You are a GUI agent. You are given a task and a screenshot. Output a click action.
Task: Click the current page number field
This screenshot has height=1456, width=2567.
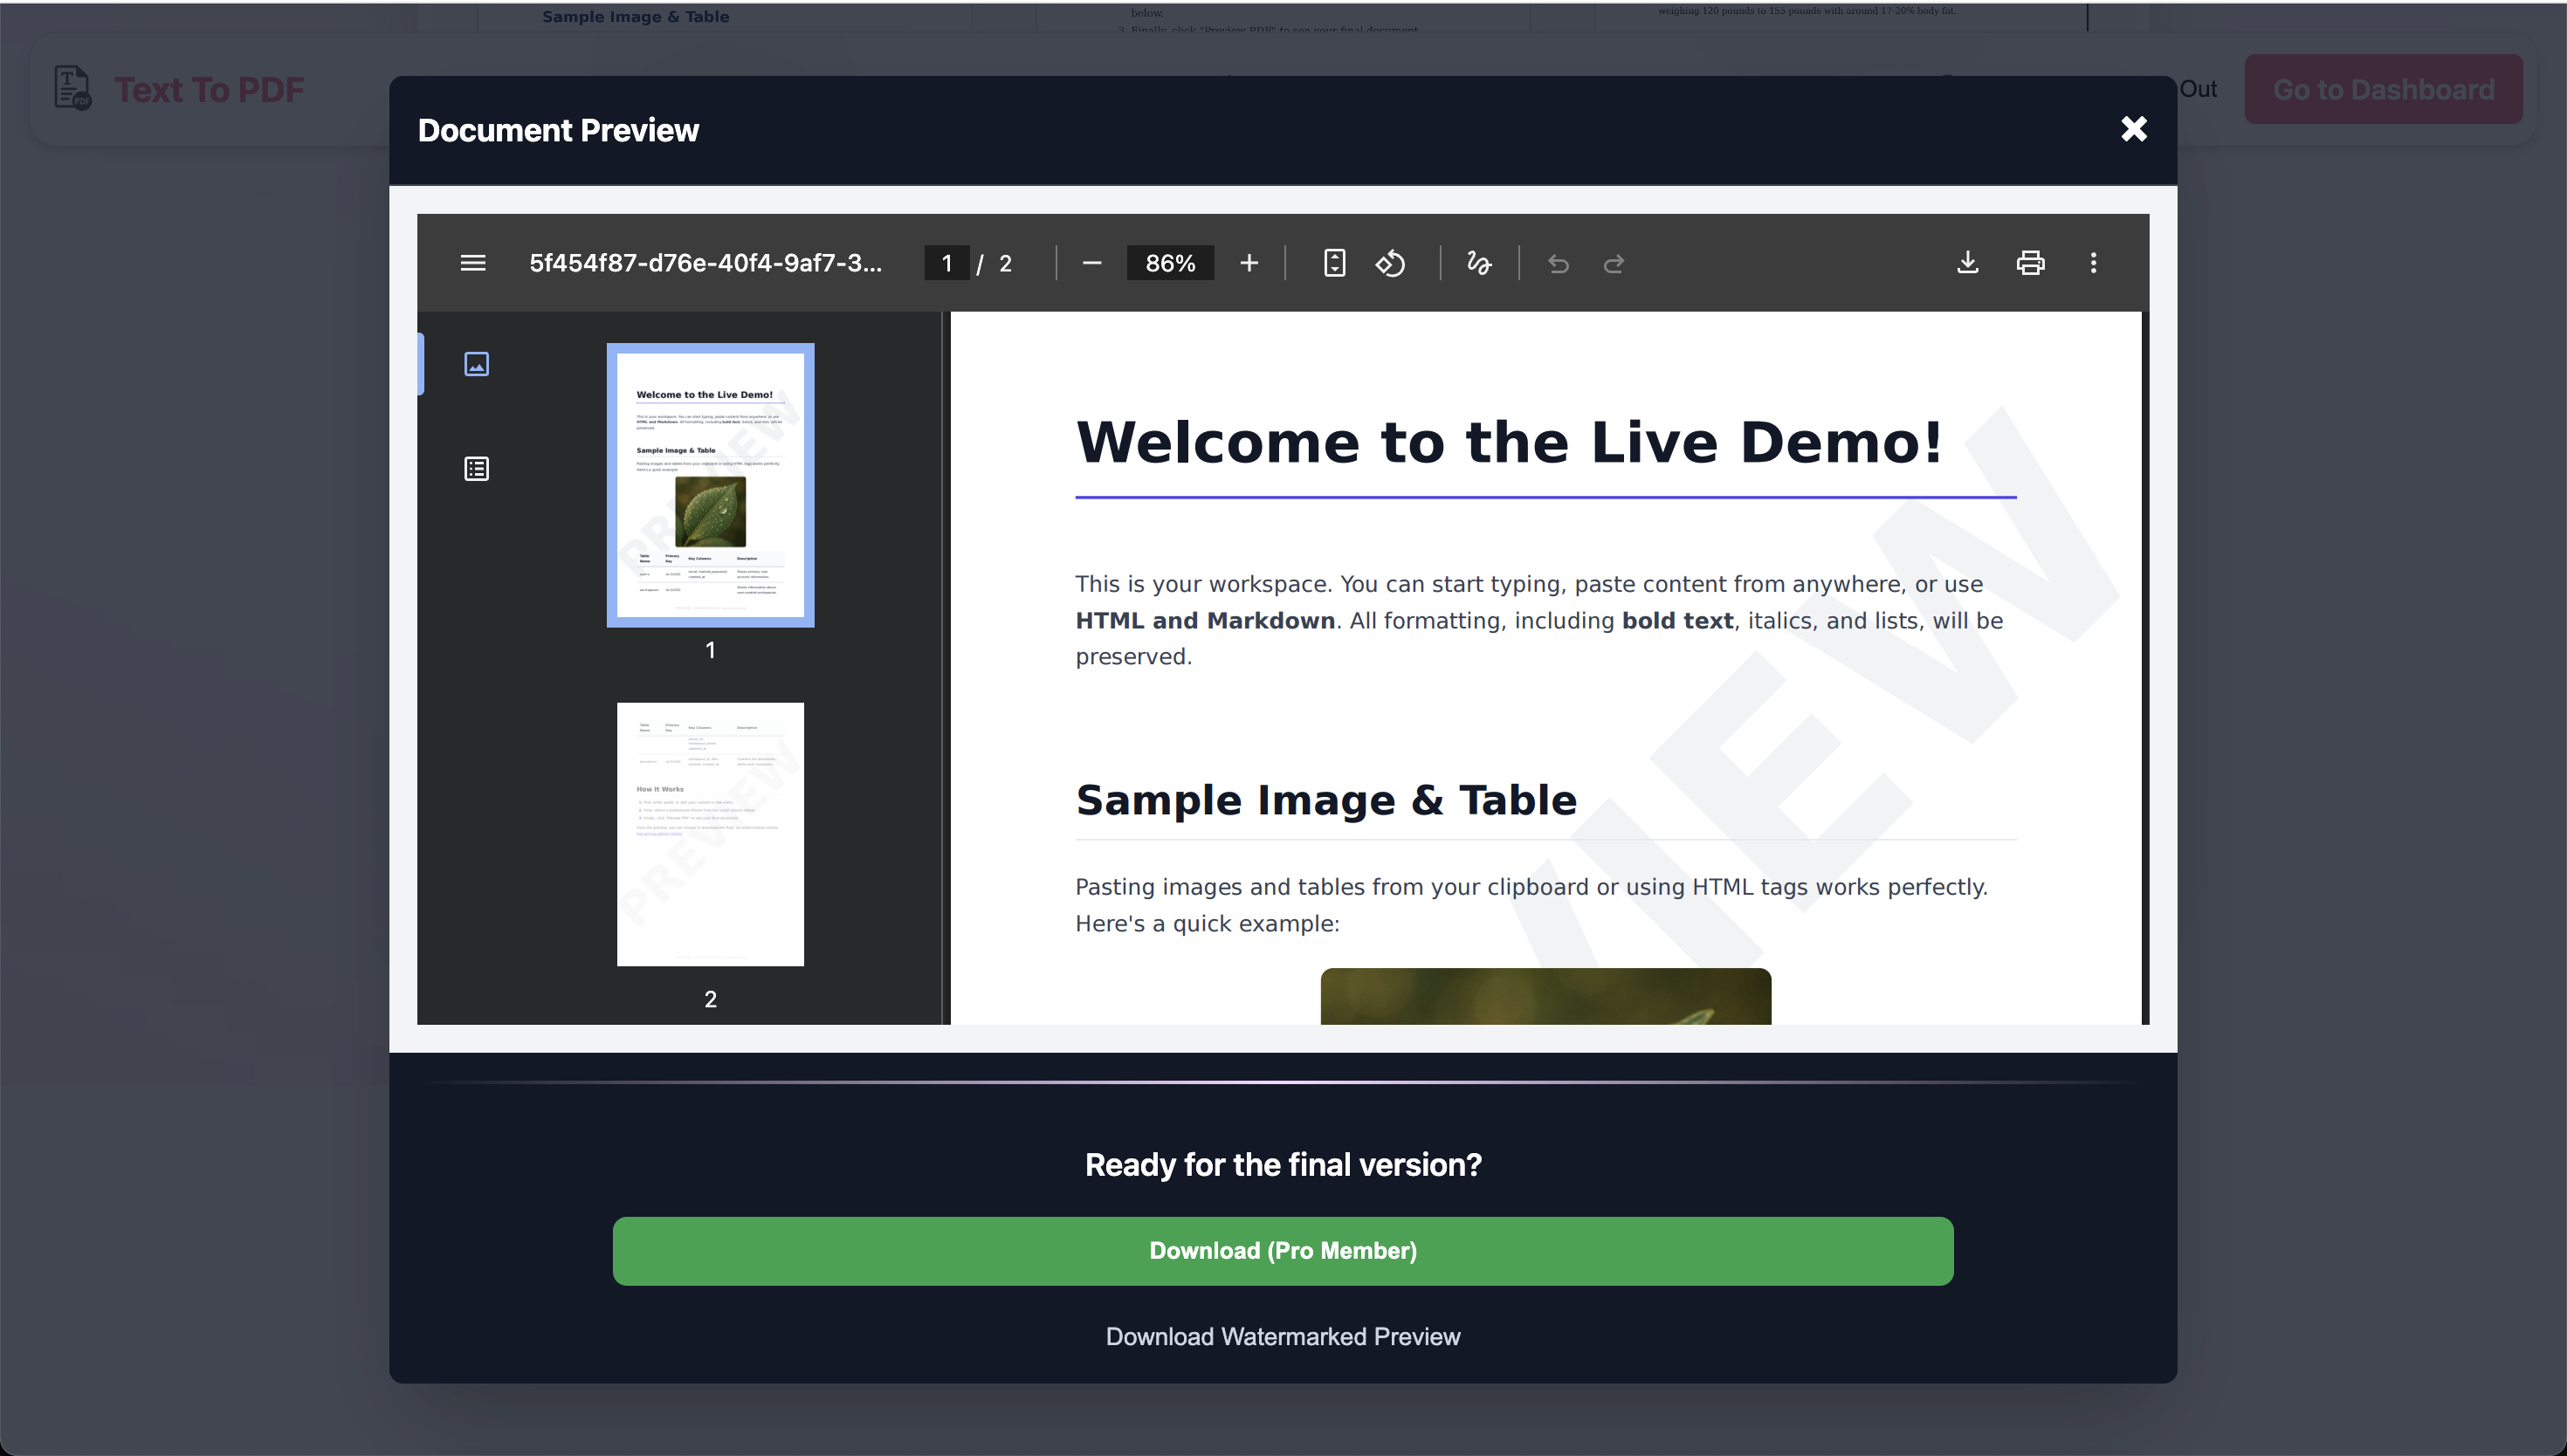click(946, 263)
